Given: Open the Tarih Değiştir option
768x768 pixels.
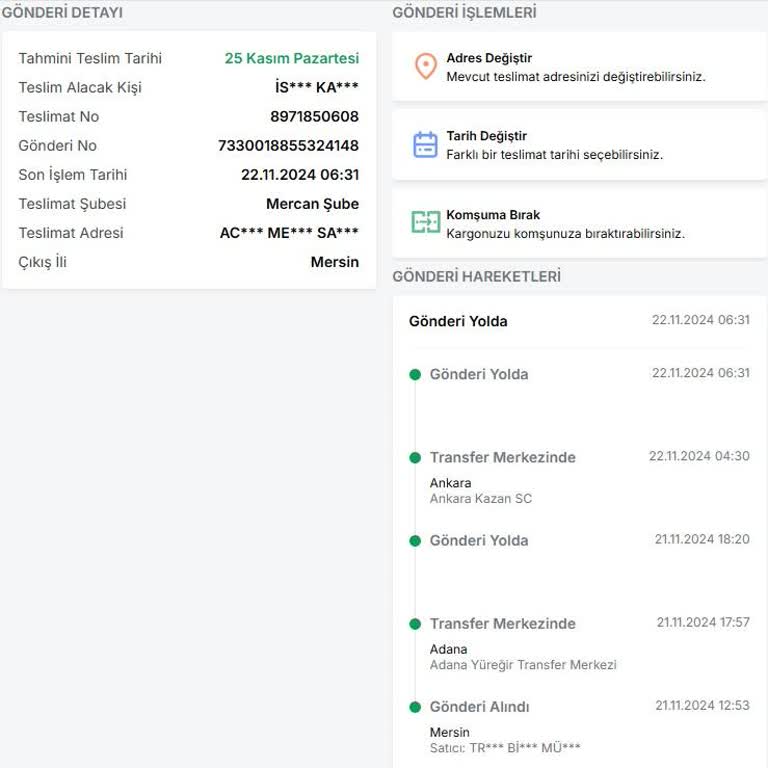Looking at the screenshot, I should [580, 145].
